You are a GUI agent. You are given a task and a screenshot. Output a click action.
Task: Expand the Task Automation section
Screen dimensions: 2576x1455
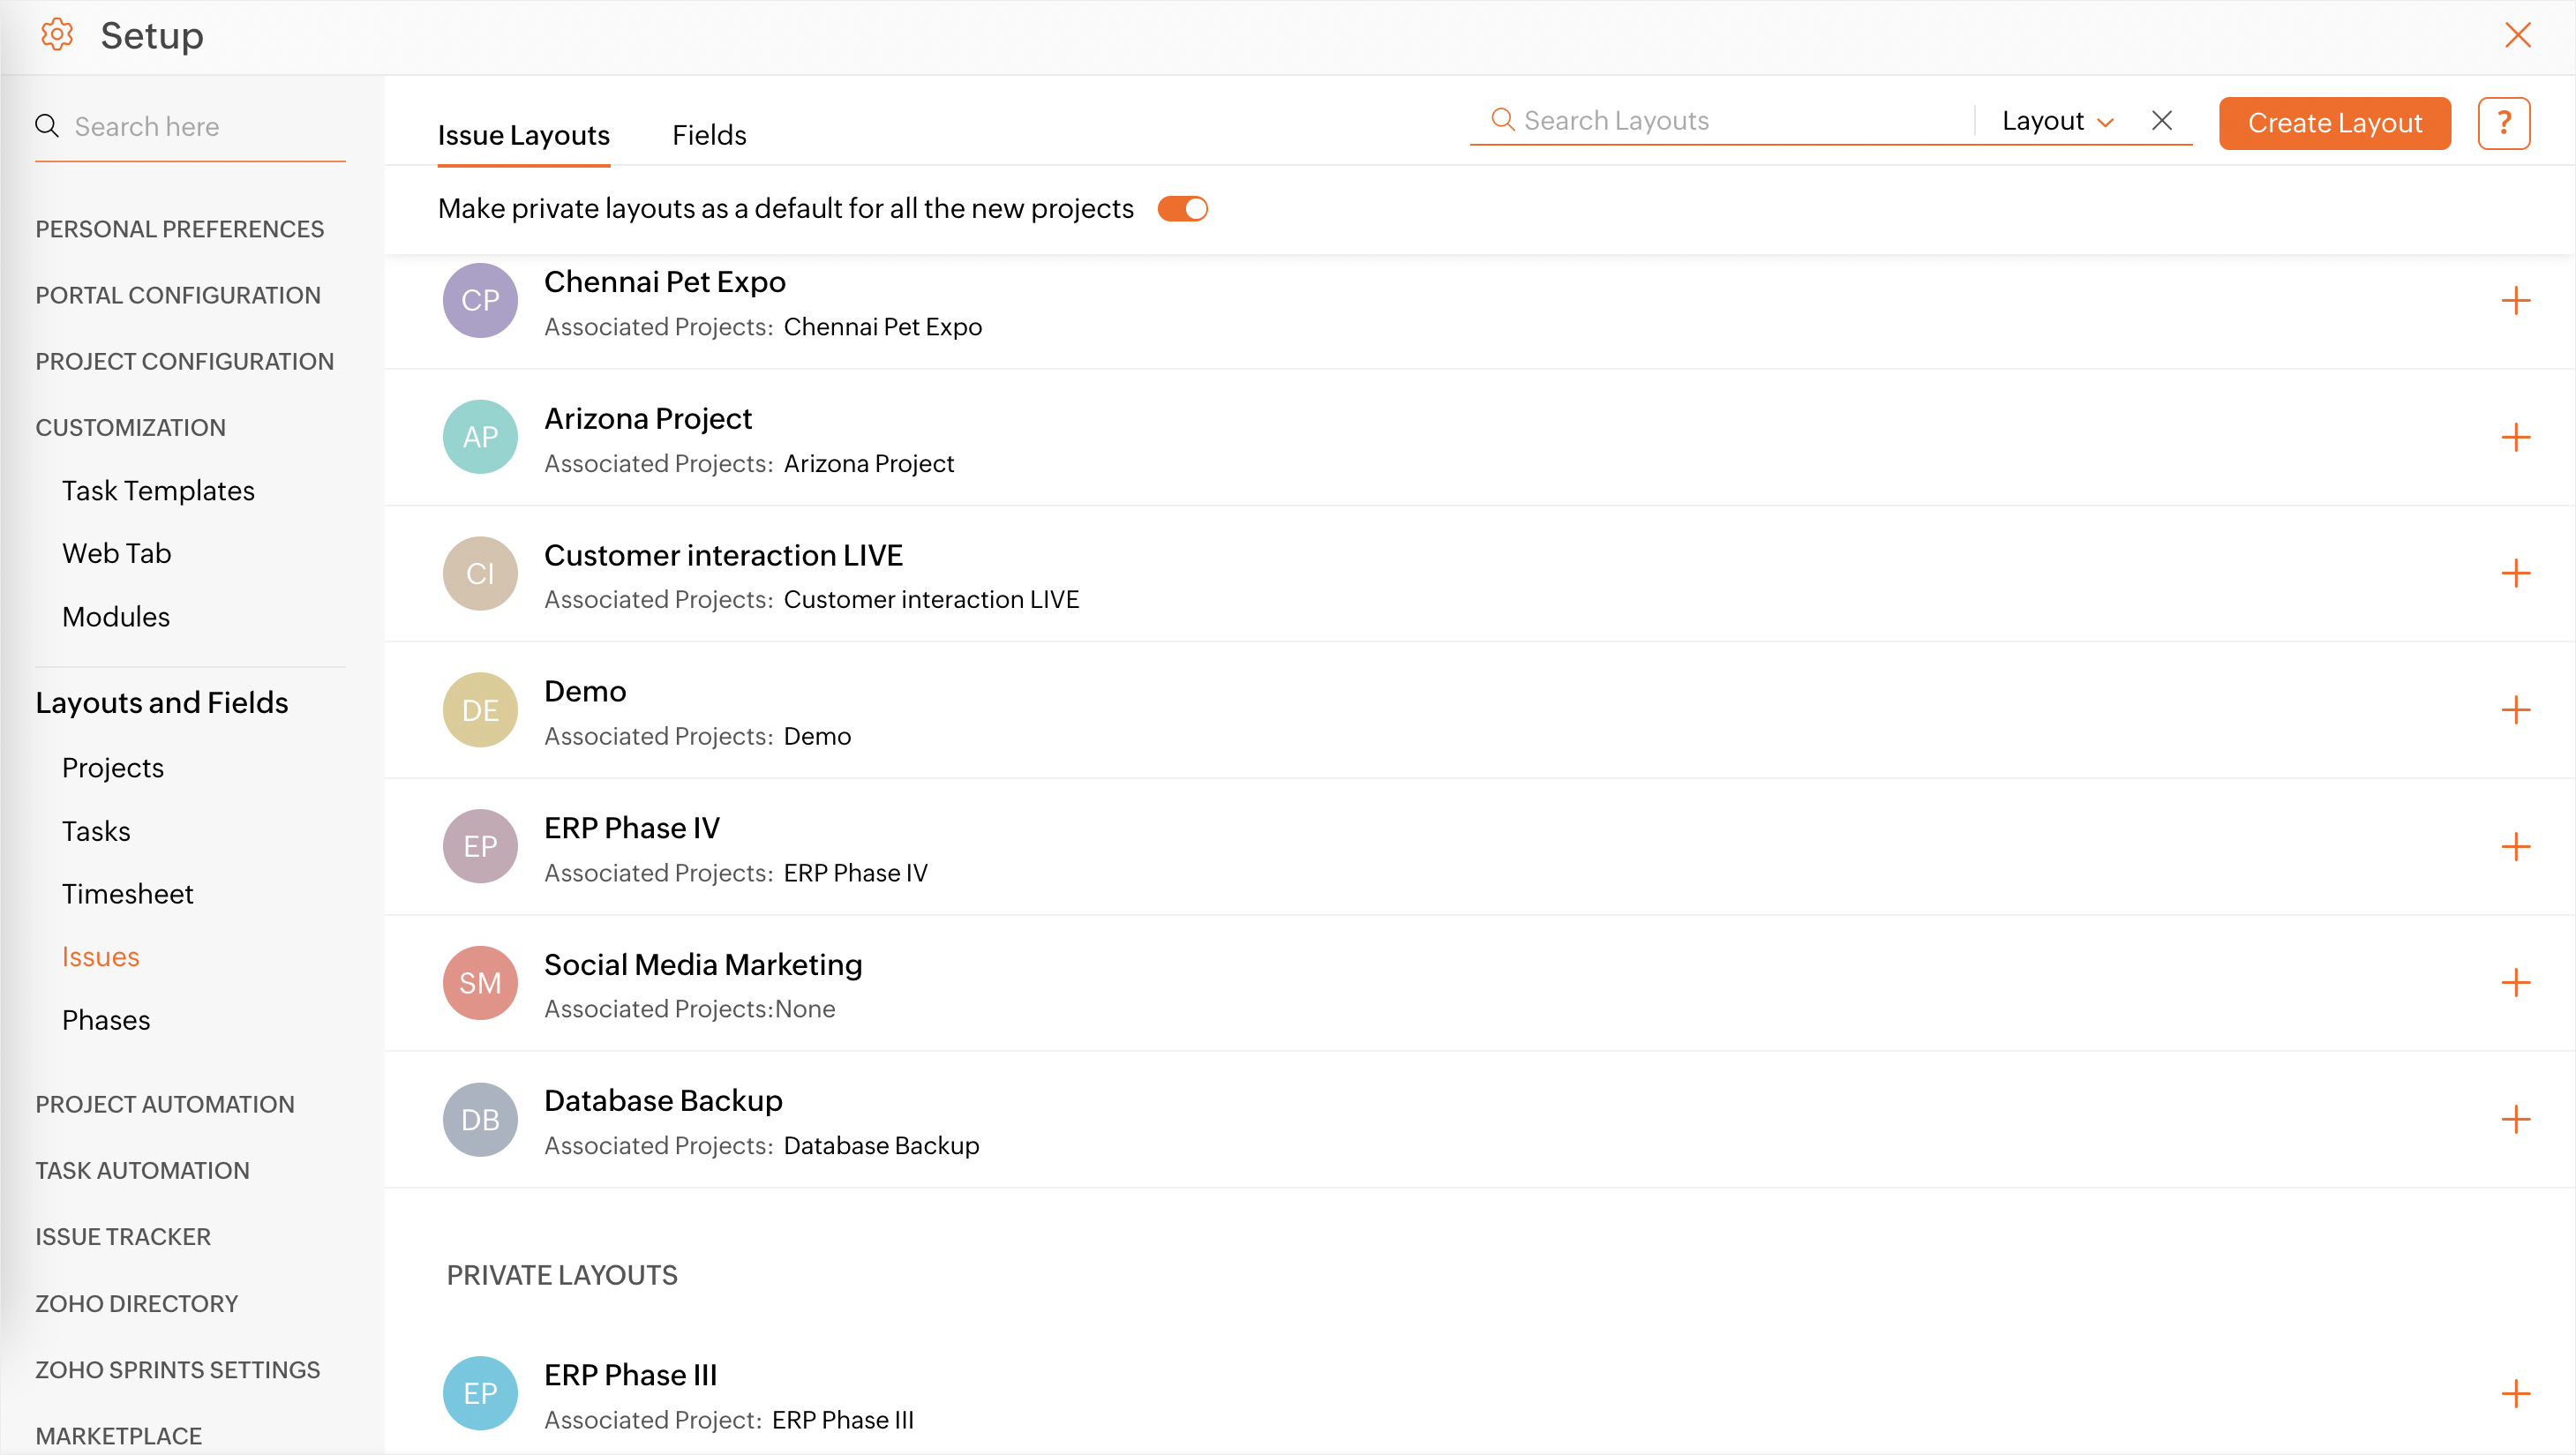(142, 1170)
